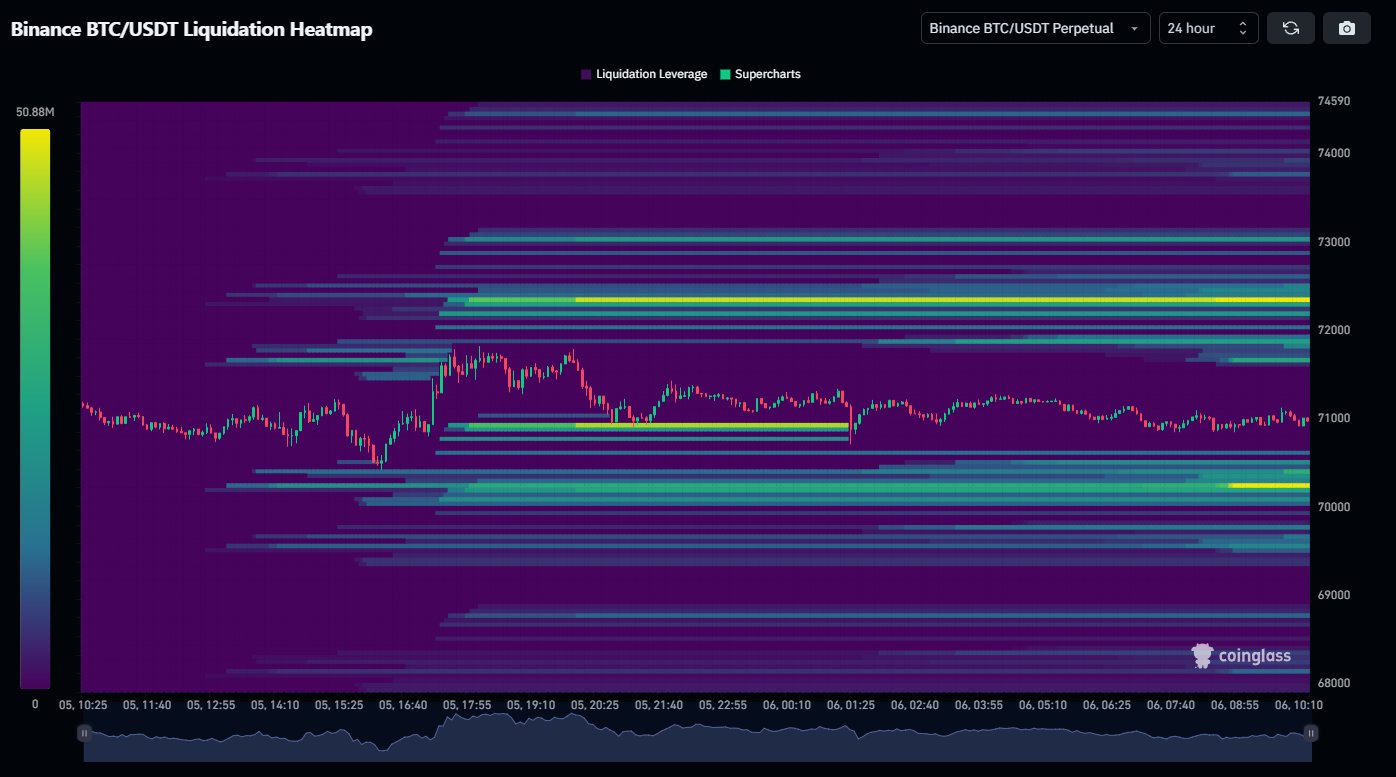Click the 06, 07:40 time axis label
The image size is (1396, 777).
click(x=1170, y=704)
